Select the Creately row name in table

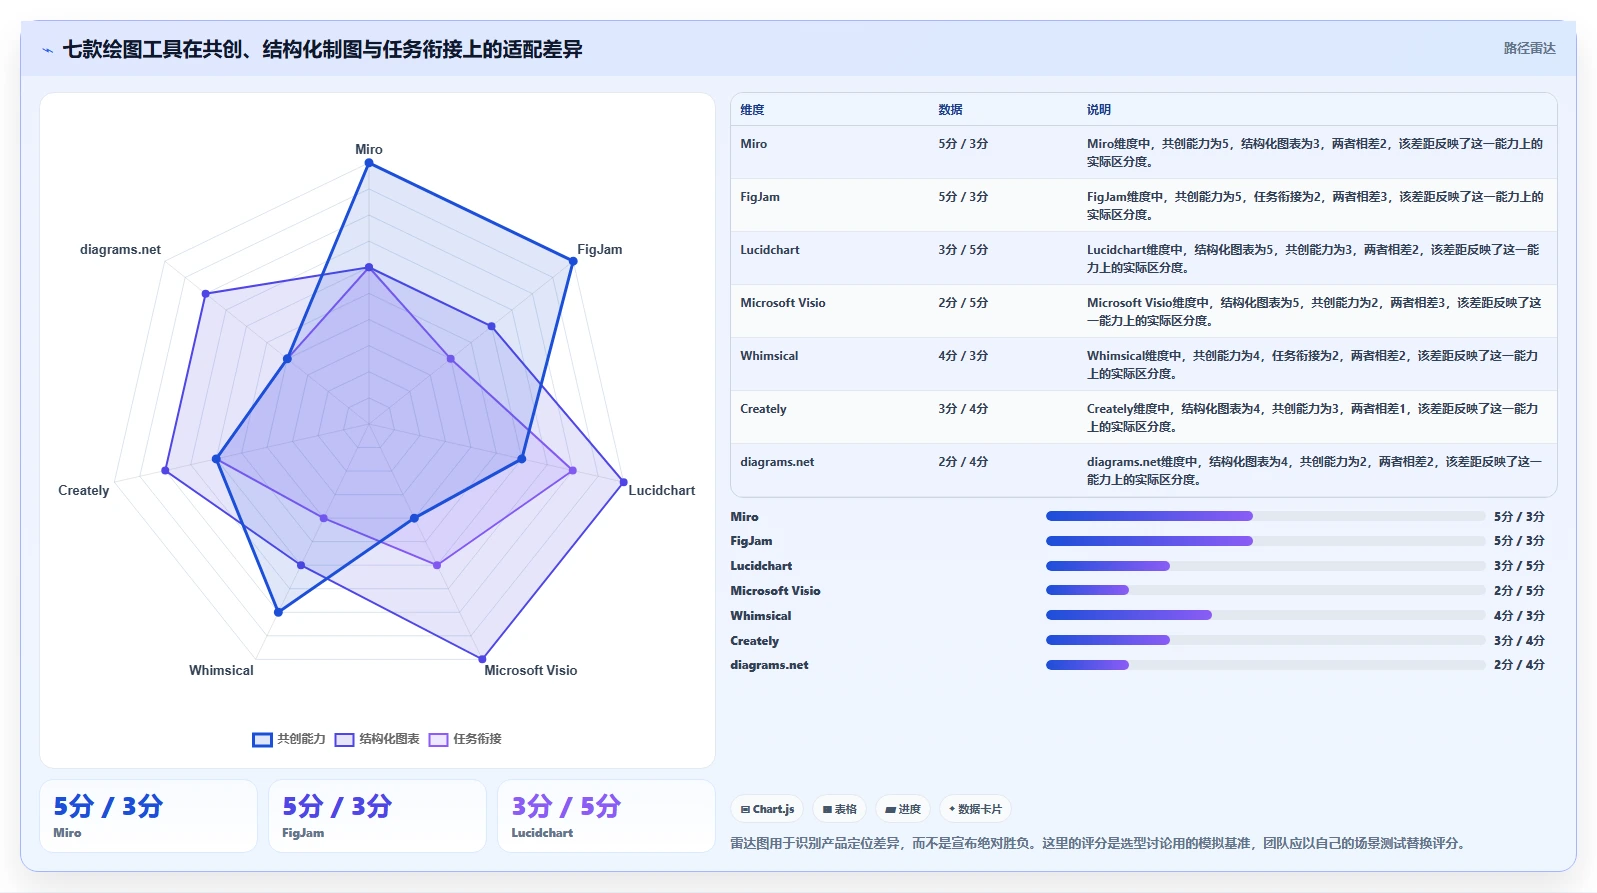763,409
